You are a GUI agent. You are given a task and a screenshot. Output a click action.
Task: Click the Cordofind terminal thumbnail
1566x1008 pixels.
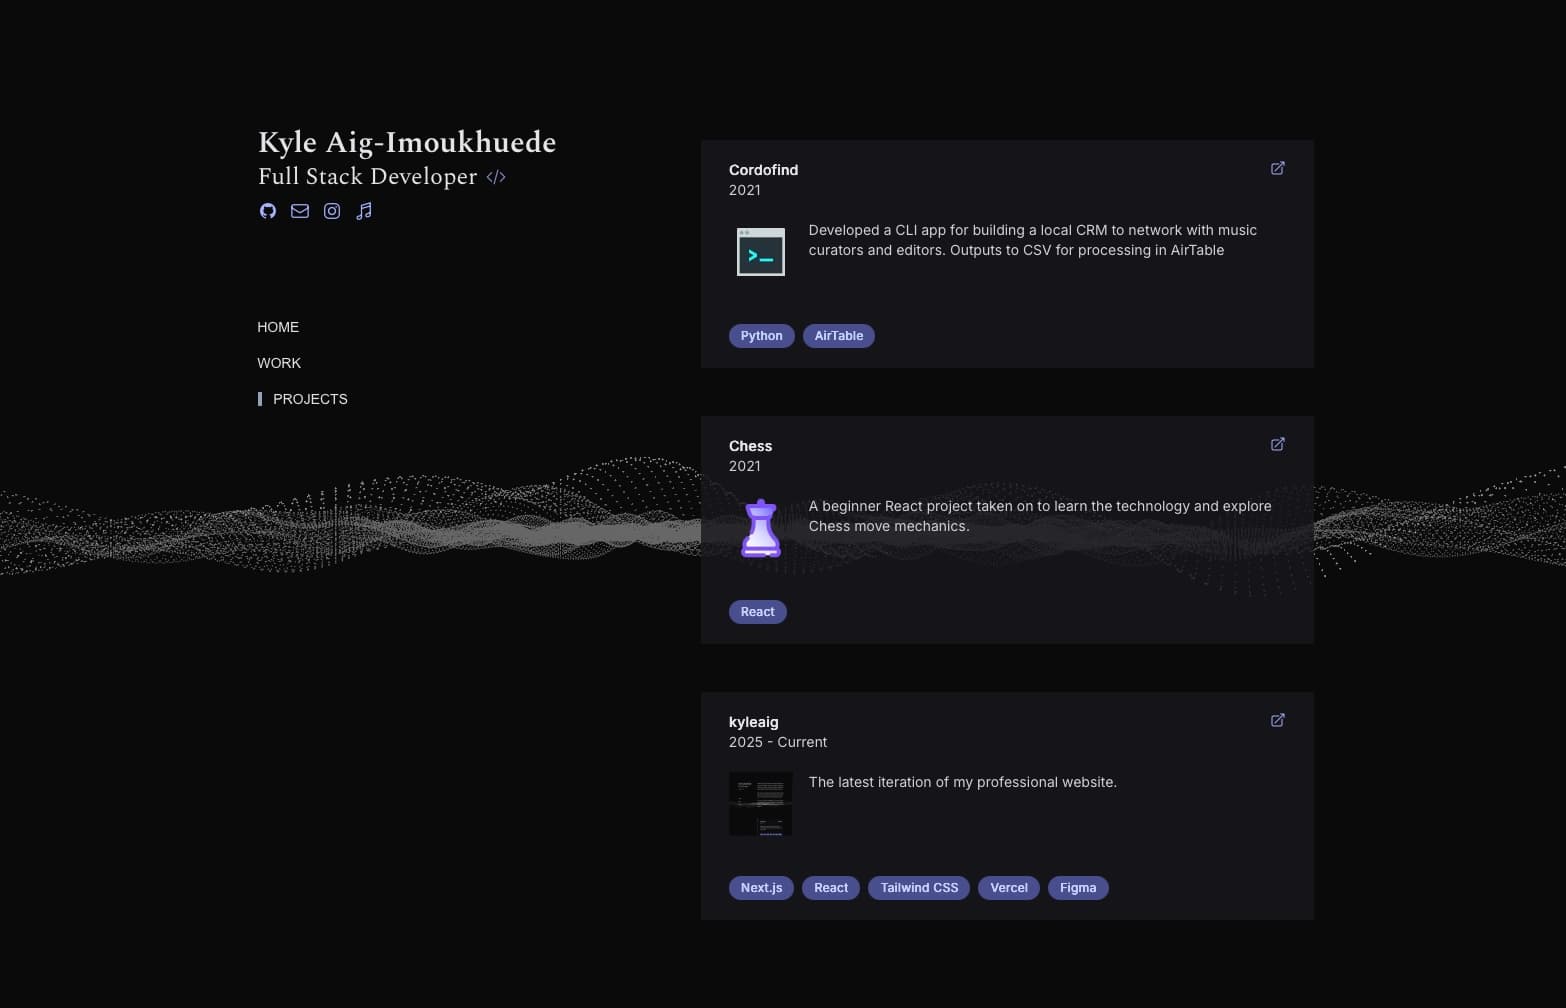click(x=761, y=252)
